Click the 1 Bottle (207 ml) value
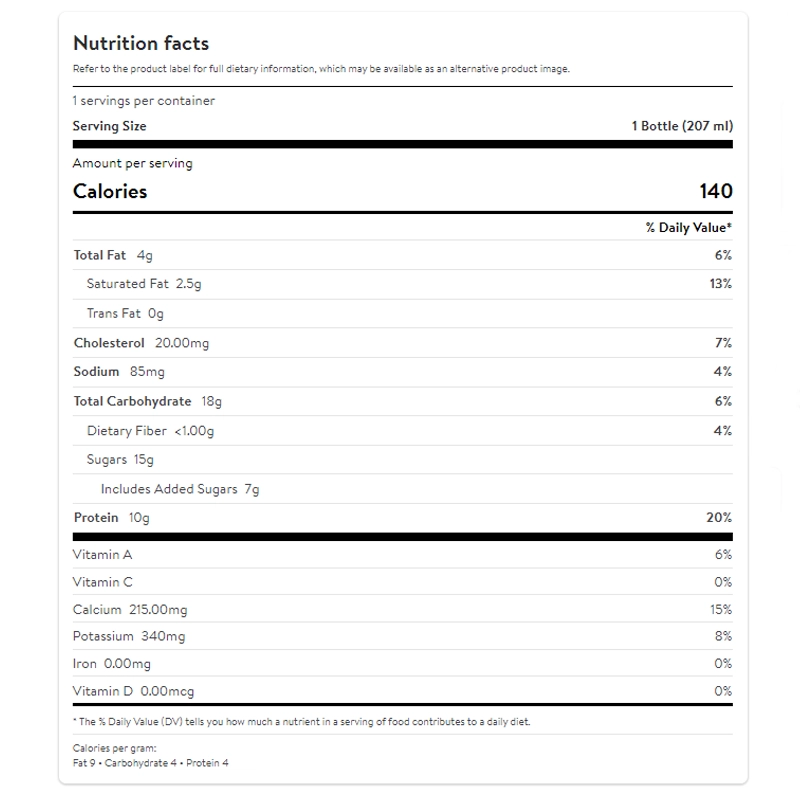800x800 pixels. (x=682, y=126)
